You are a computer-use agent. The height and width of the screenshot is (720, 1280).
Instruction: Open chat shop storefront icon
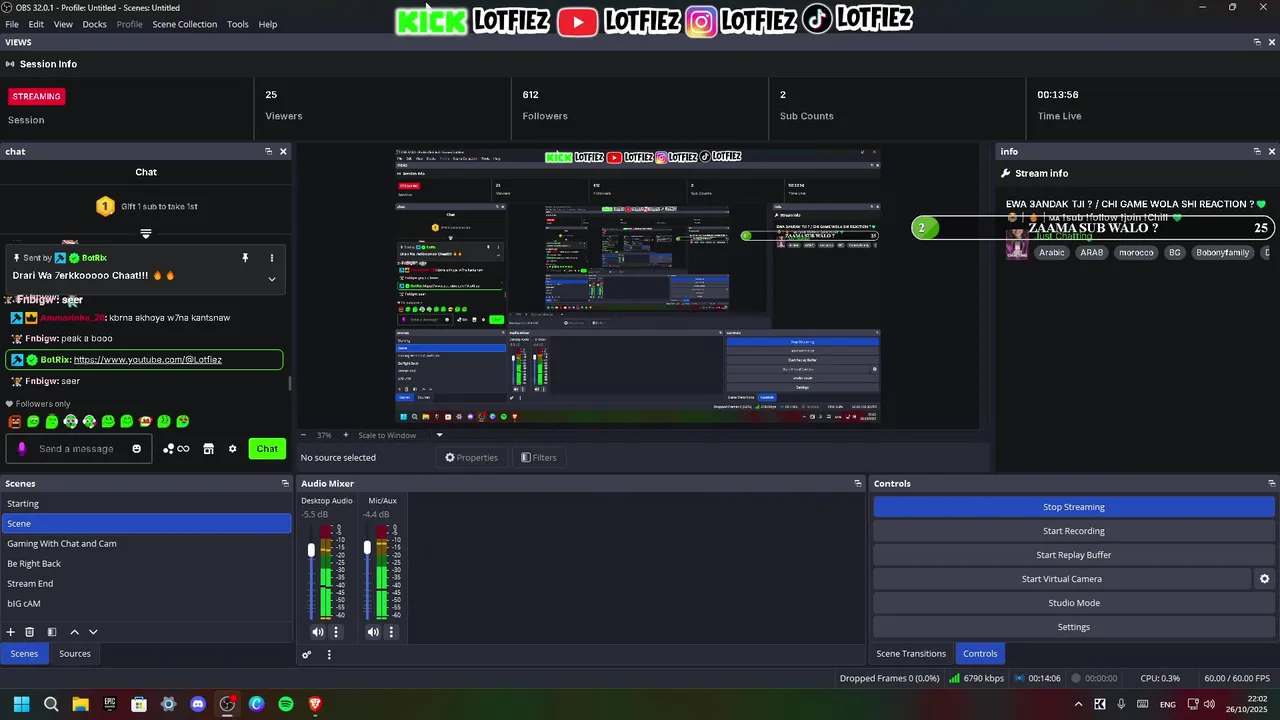[208, 449]
